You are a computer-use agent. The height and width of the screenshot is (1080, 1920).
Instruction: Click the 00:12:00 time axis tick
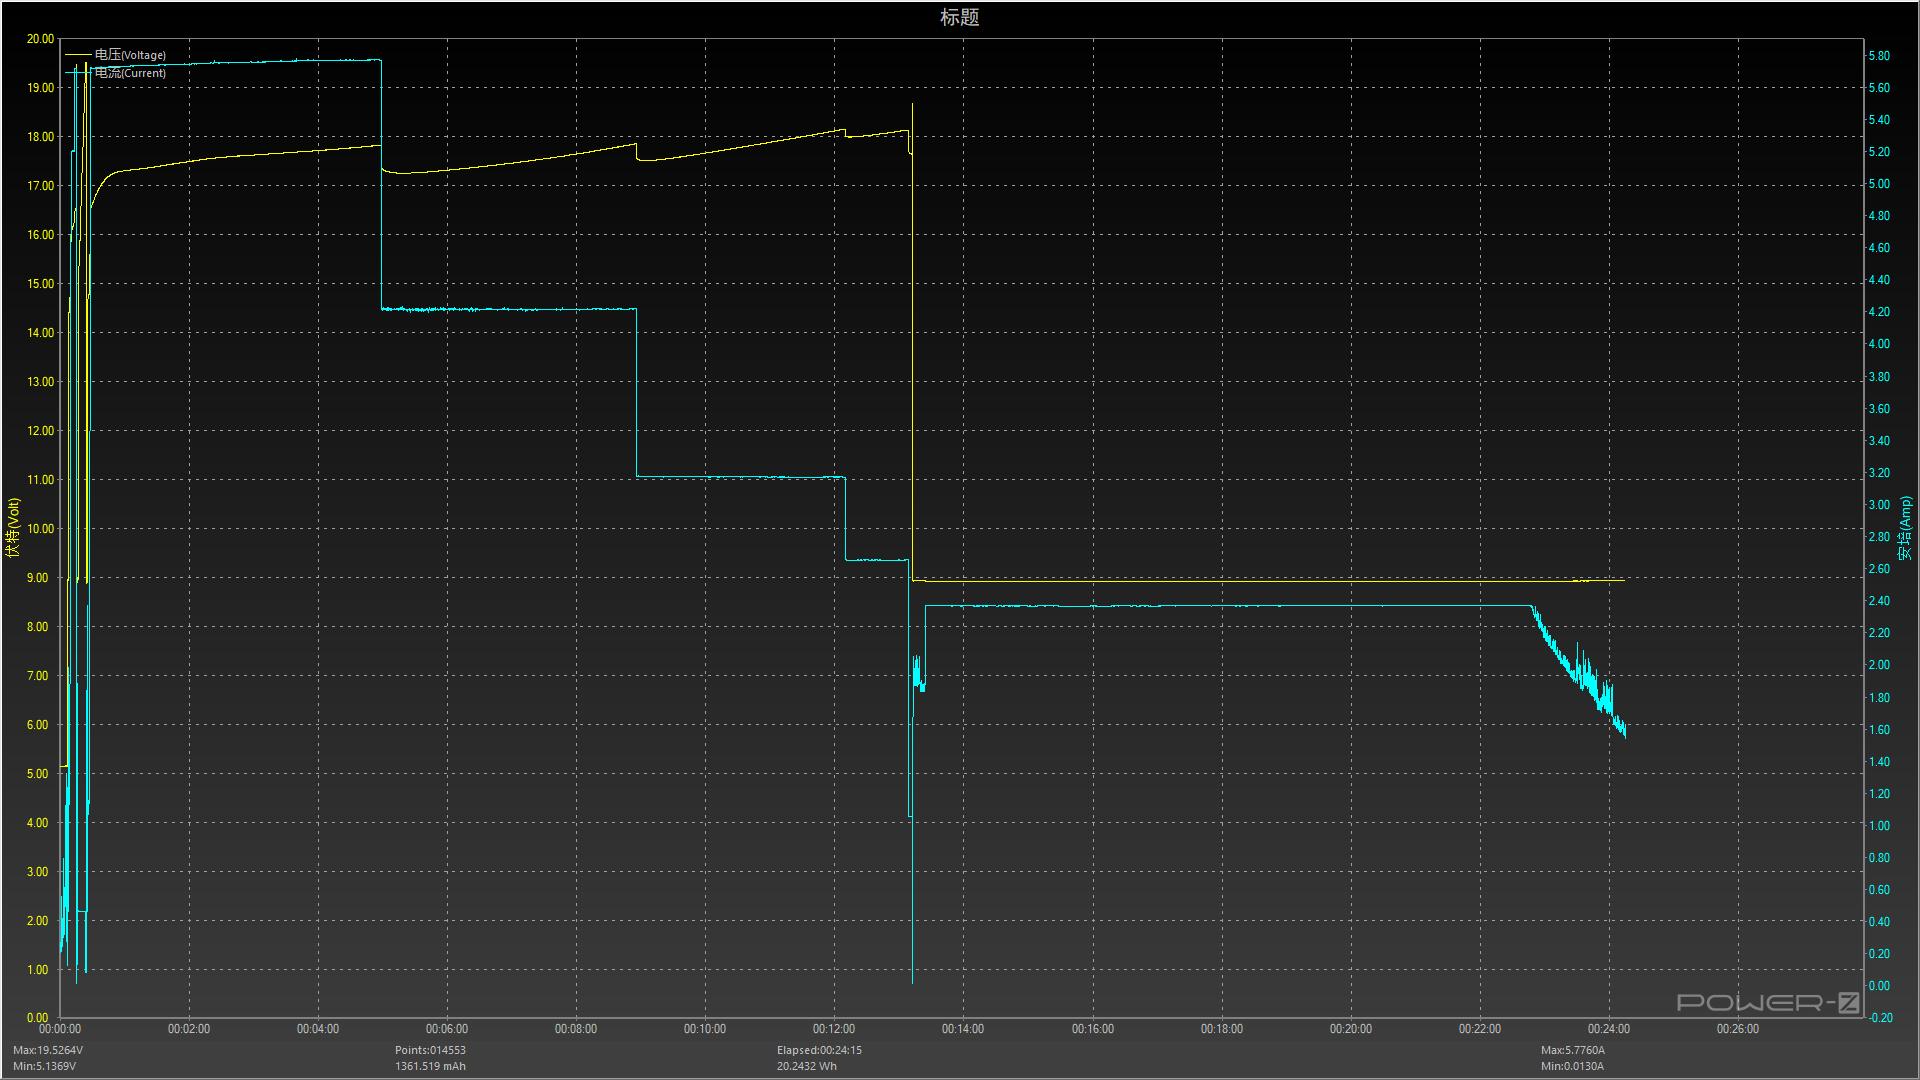coord(834,1029)
